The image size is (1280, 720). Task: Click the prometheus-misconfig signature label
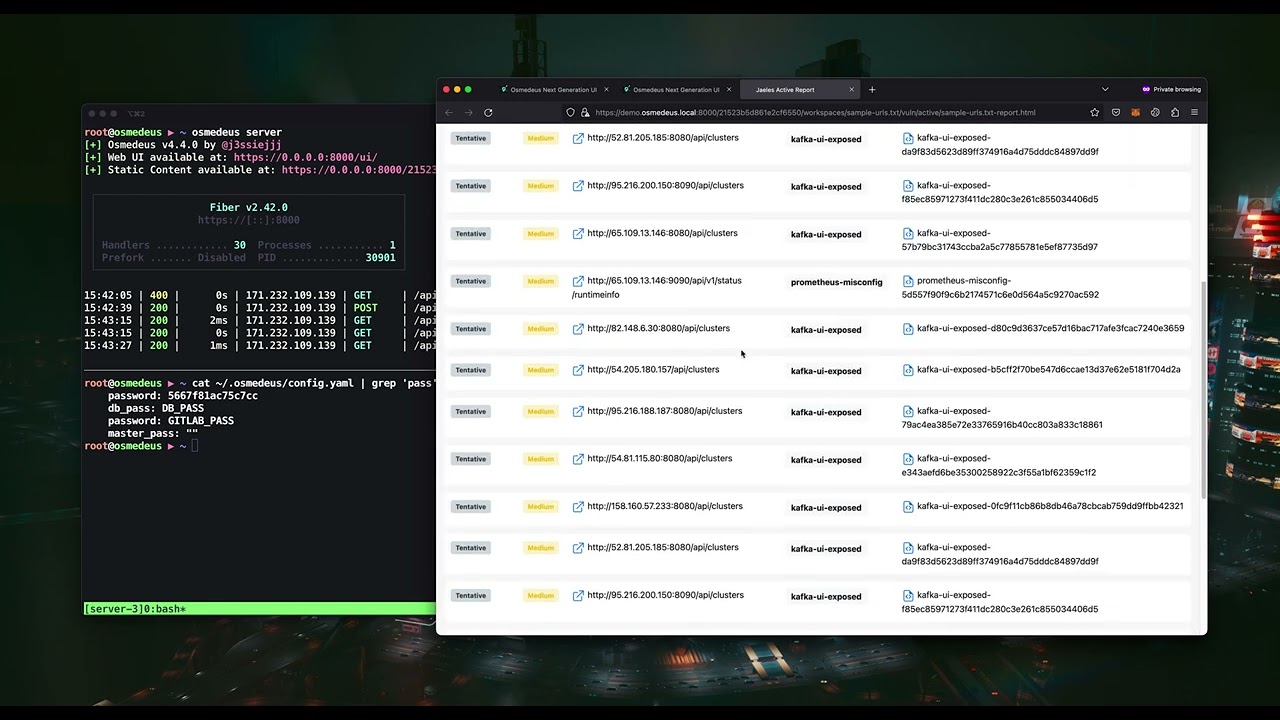tap(836, 282)
